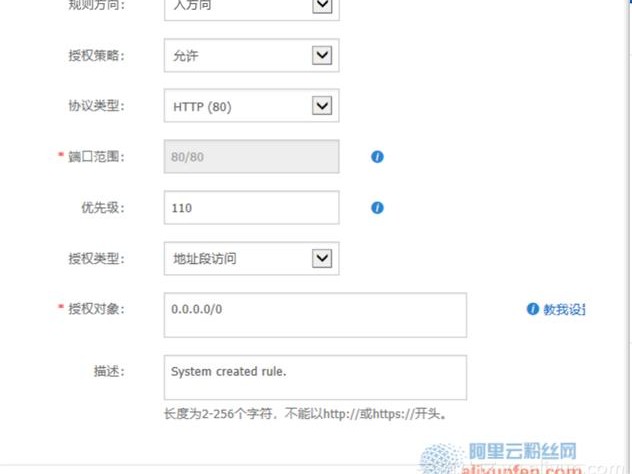Open the 授权类型 dropdown showing 地址段访问
Screen dimensions: 632x474
(x=252, y=258)
